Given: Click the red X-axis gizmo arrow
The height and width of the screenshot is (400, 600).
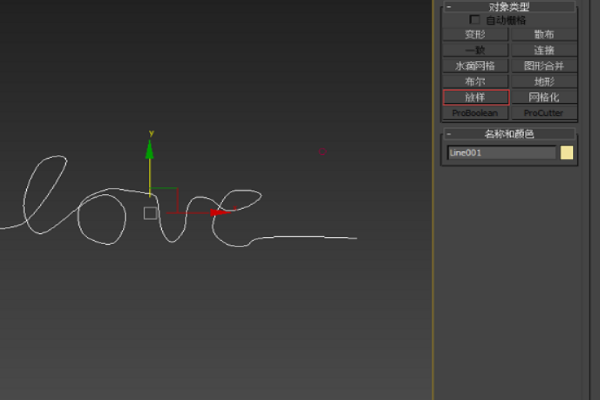Looking at the screenshot, I should tap(220, 212).
